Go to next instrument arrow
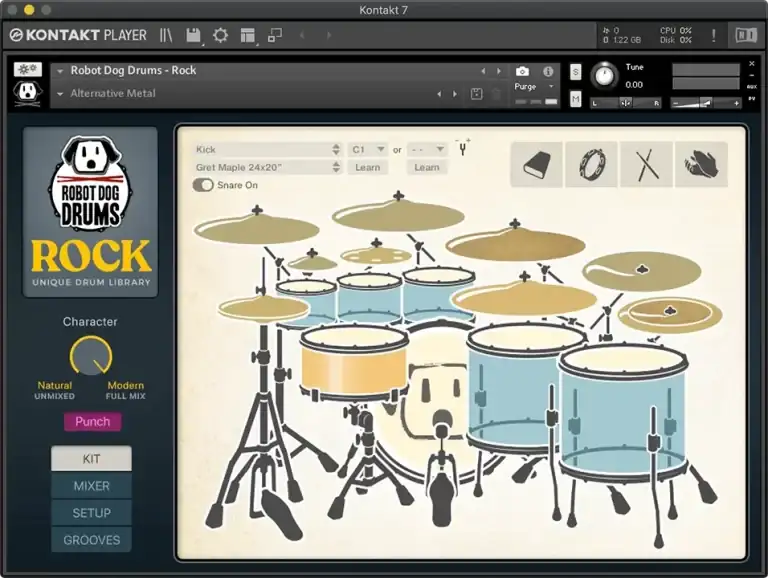Screen dimensions: 768x578 499,71
